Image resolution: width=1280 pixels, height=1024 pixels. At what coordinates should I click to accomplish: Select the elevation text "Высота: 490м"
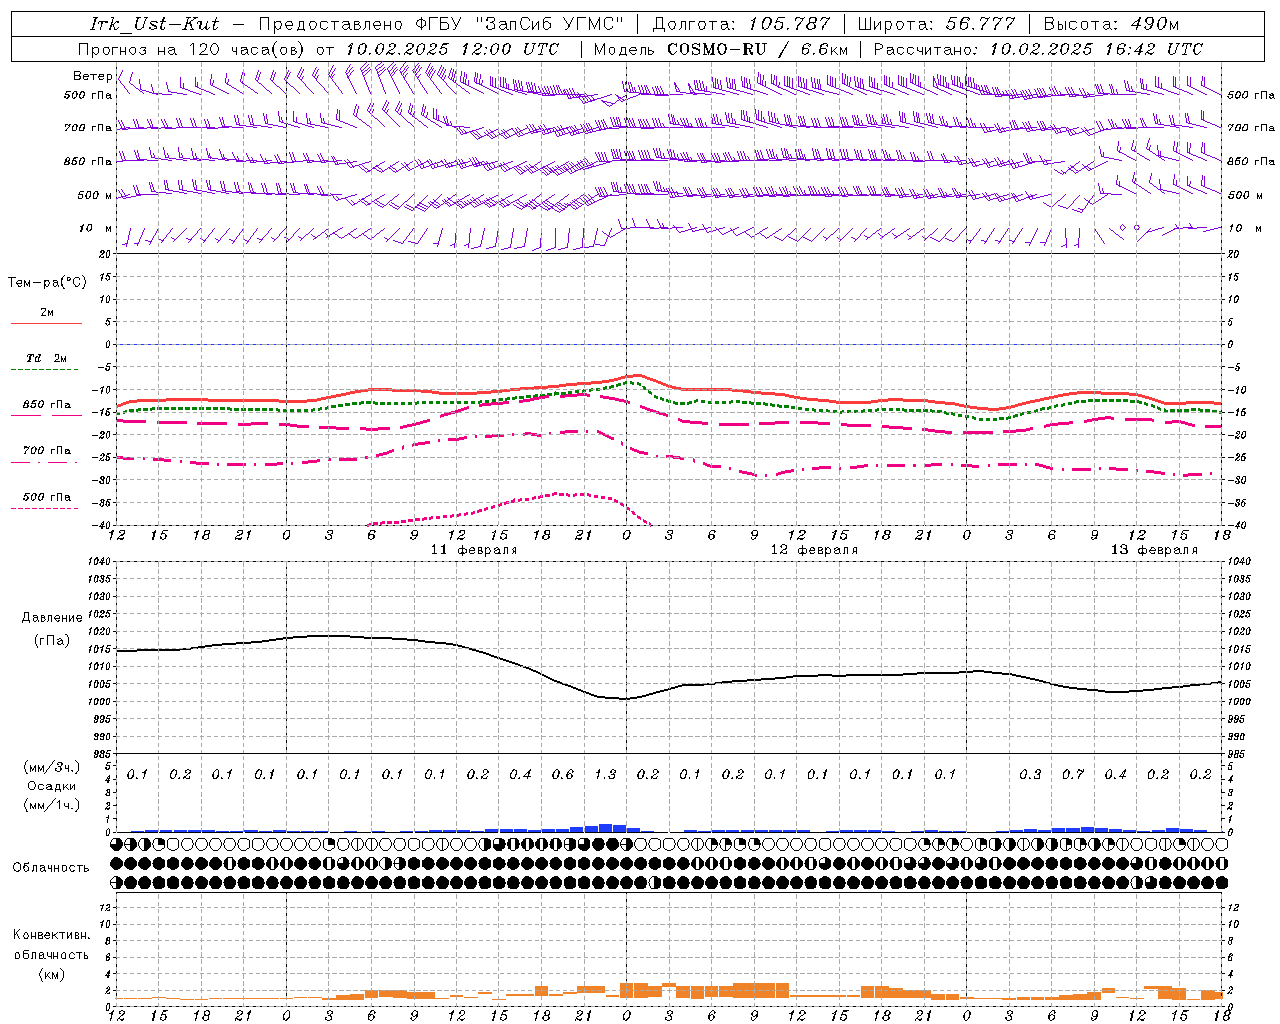click(1111, 24)
